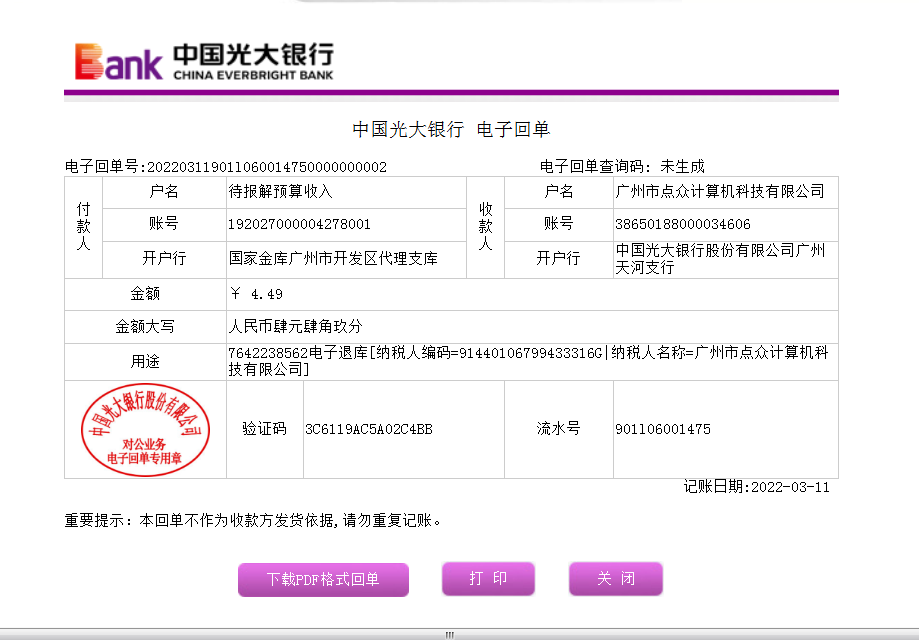
Task: Select the receipt number 2022031190110600147500000000002
Action: coord(267,167)
